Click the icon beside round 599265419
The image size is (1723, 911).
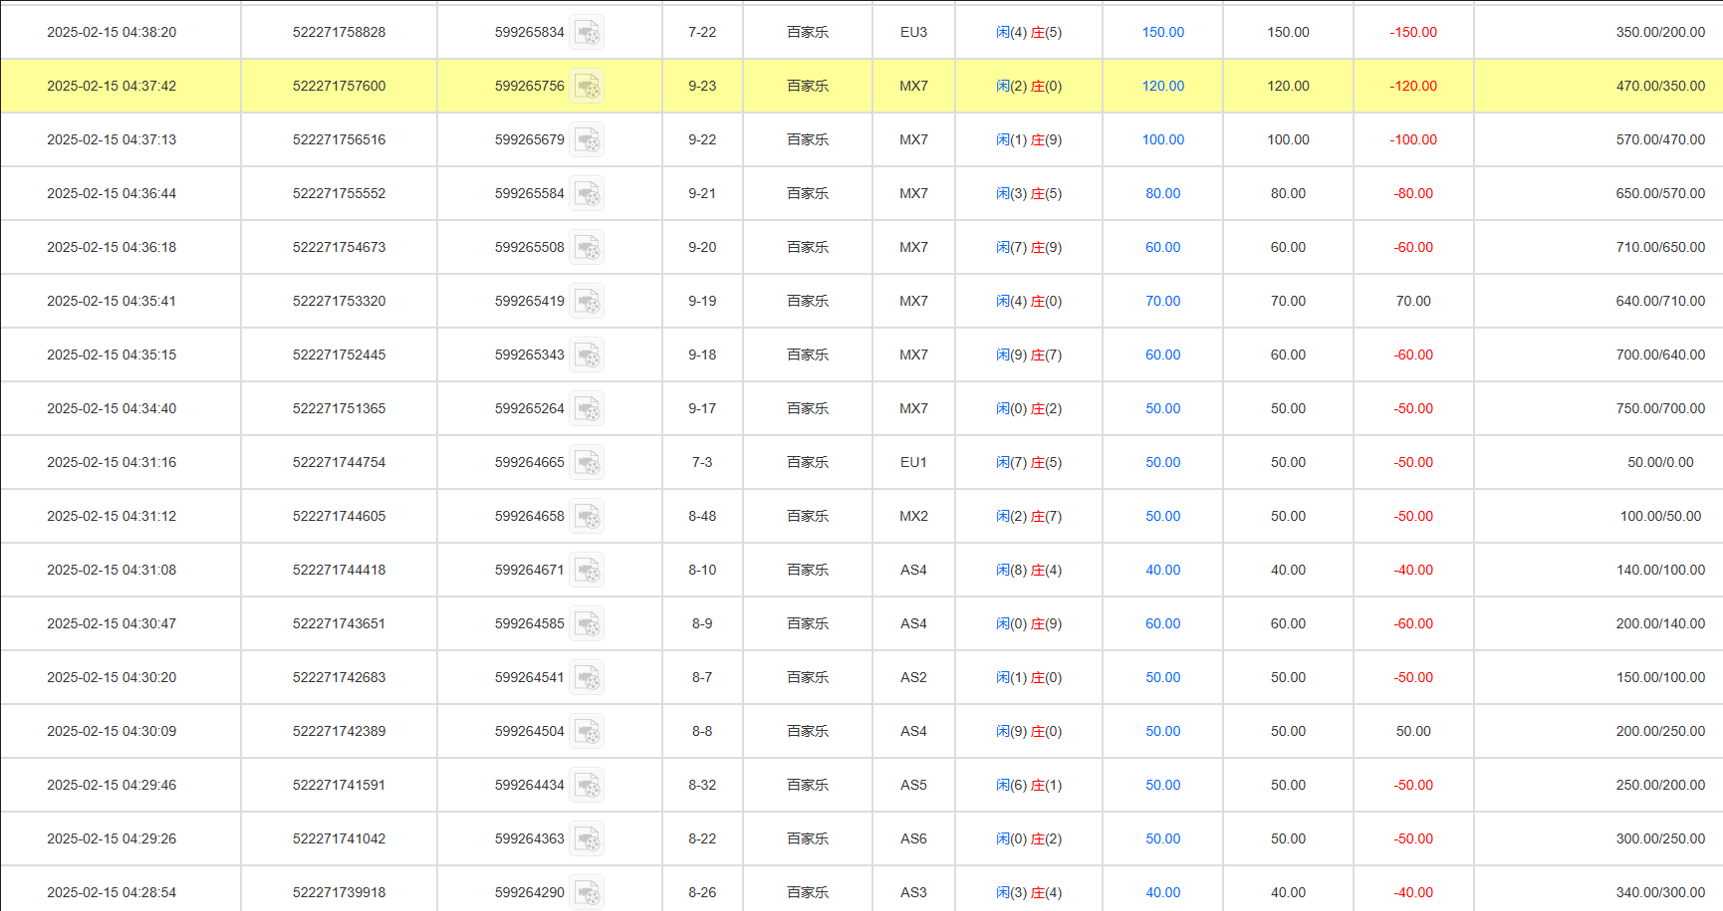coord(587,302)
